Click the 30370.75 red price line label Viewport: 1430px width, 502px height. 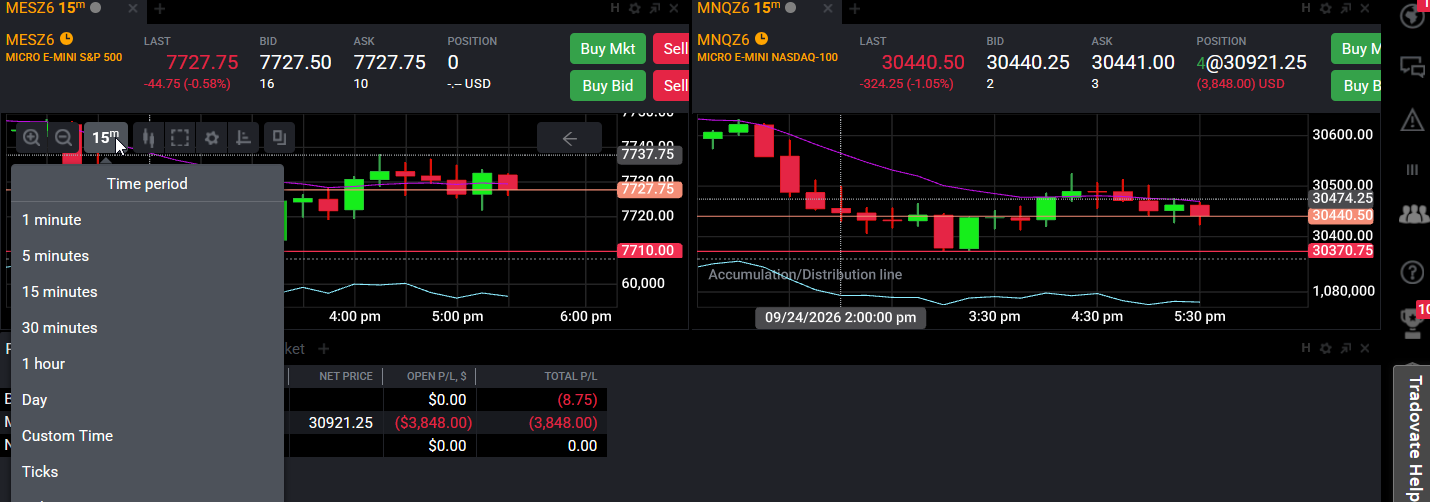coord(1342,251)
